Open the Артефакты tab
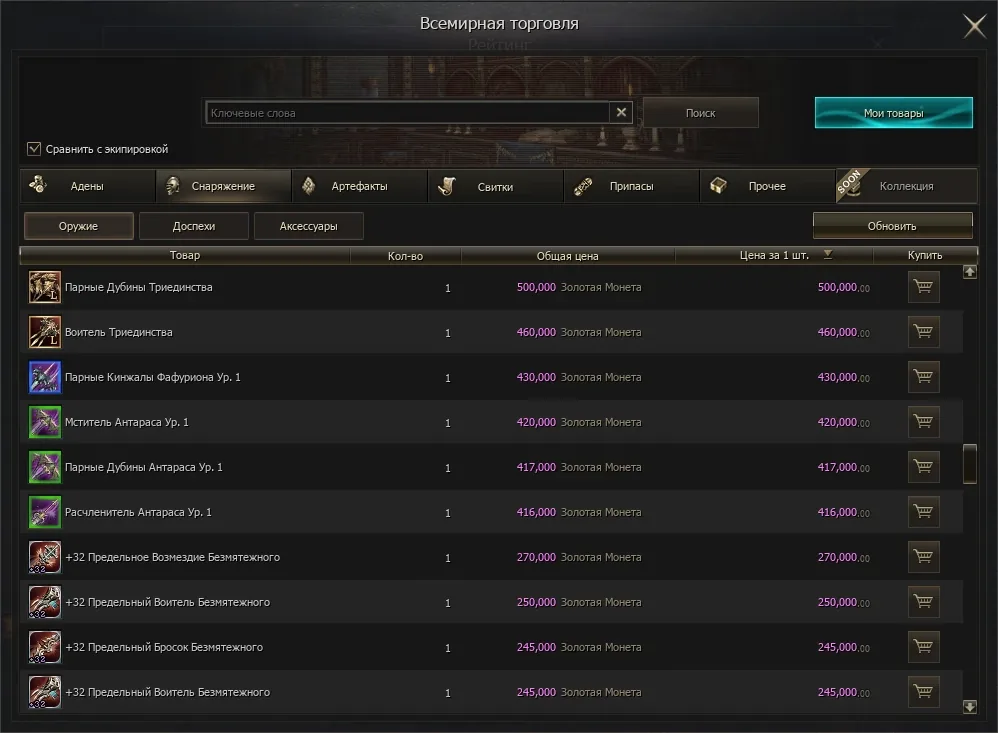The height and width of the screenshot is (733, 998). click(x=360, y=186)
